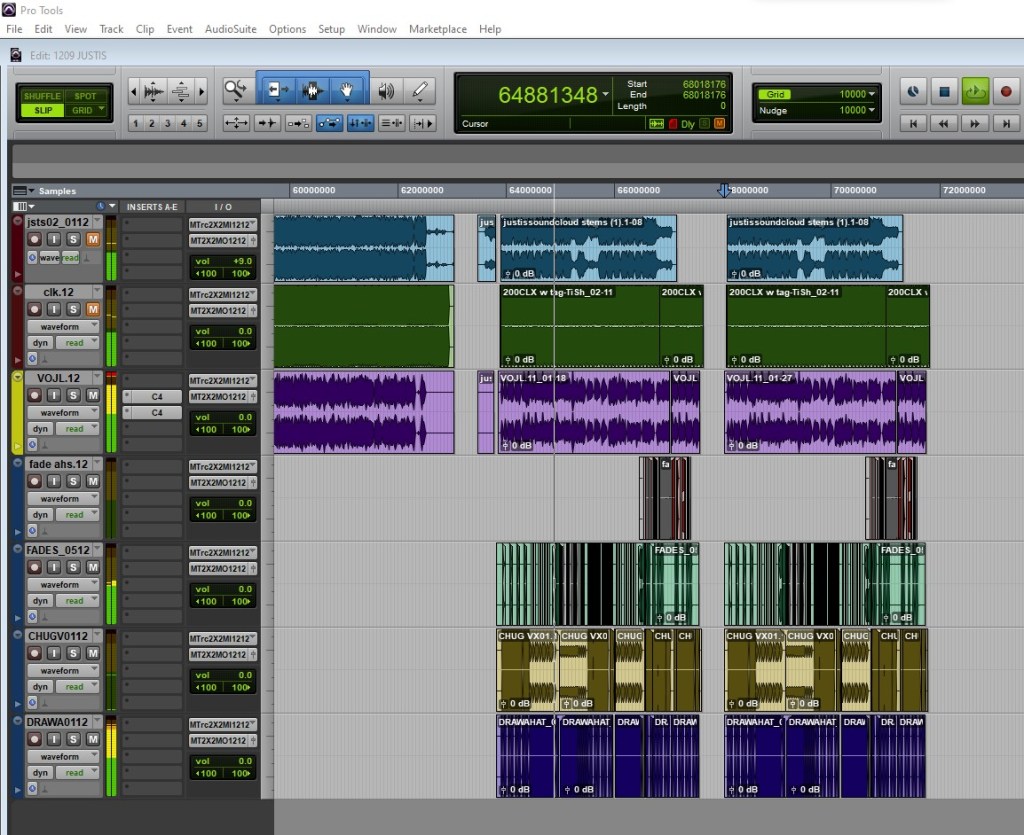Select the Trim tool
The height and width of the screenshot is (835, 1024).
coord(277,91)
